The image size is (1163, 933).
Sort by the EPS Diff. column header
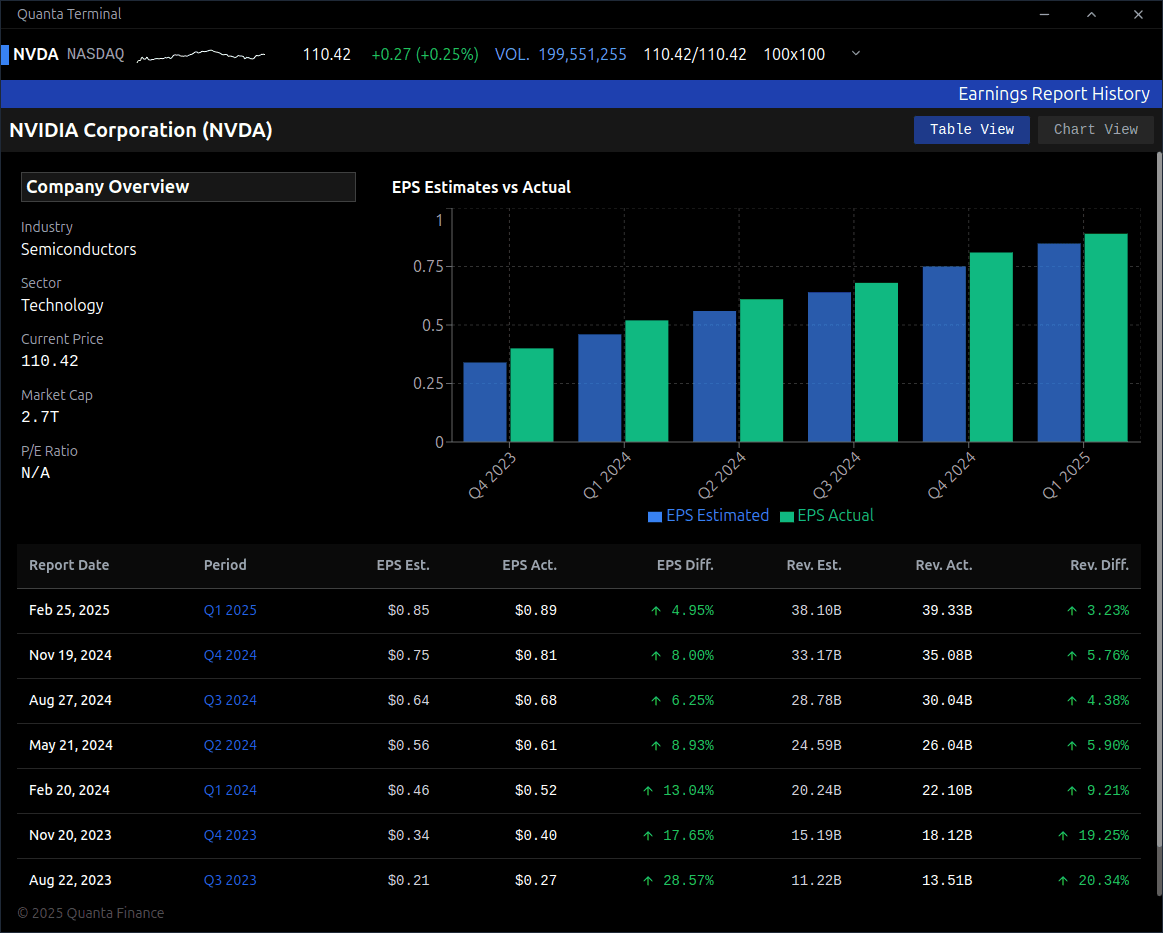coord(685,565)
